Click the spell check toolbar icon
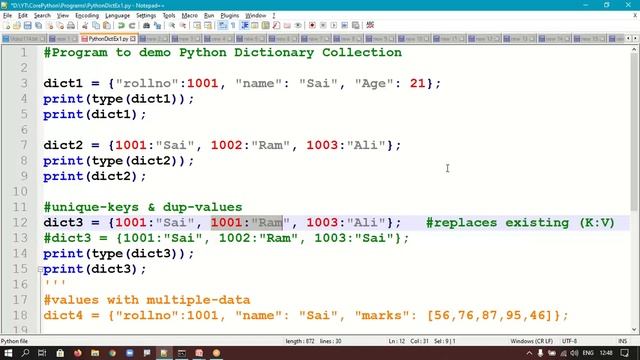The width and height of the screenshot is (640, 360). tap(370, 25)
